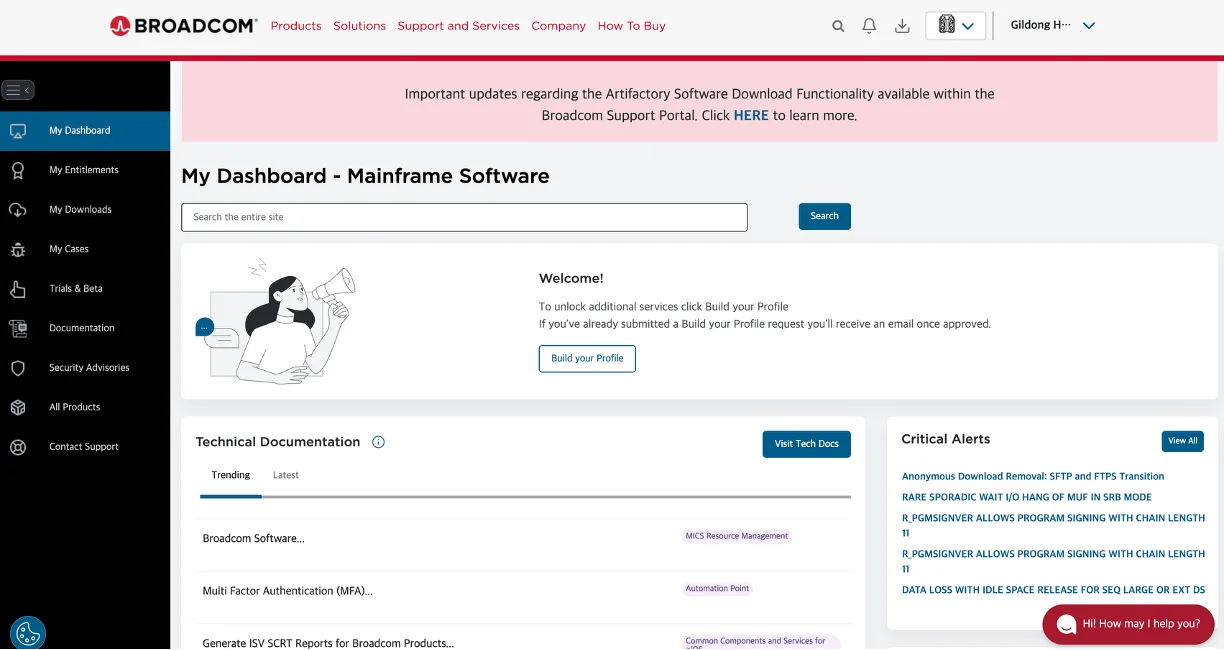Go to My Entitlements page
This screenshot has height=650, width=1224.
(84, 170)
